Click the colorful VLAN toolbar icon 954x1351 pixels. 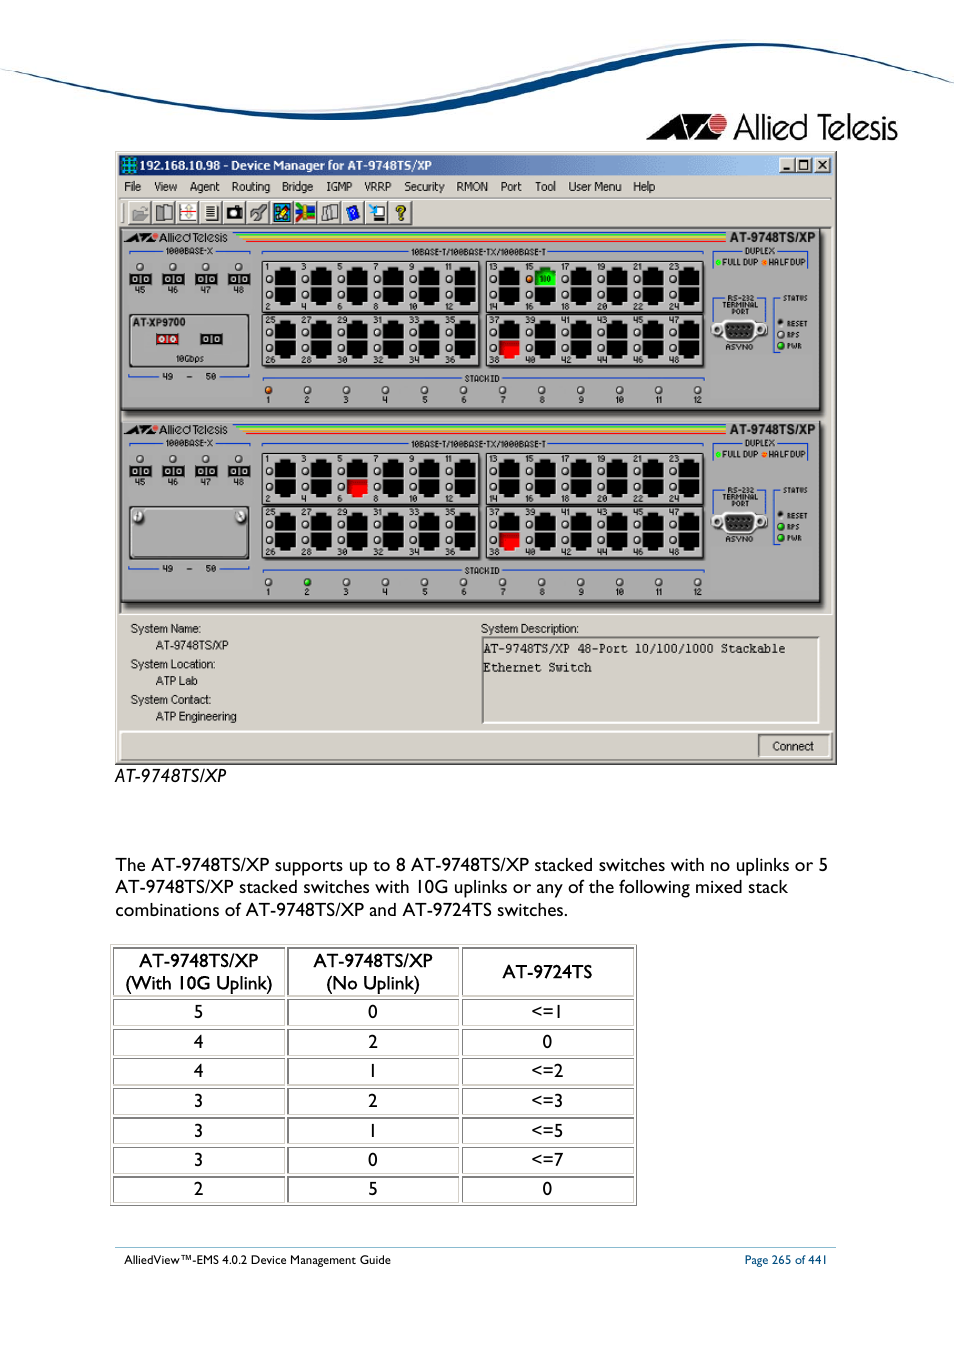(x=305, y=212)
